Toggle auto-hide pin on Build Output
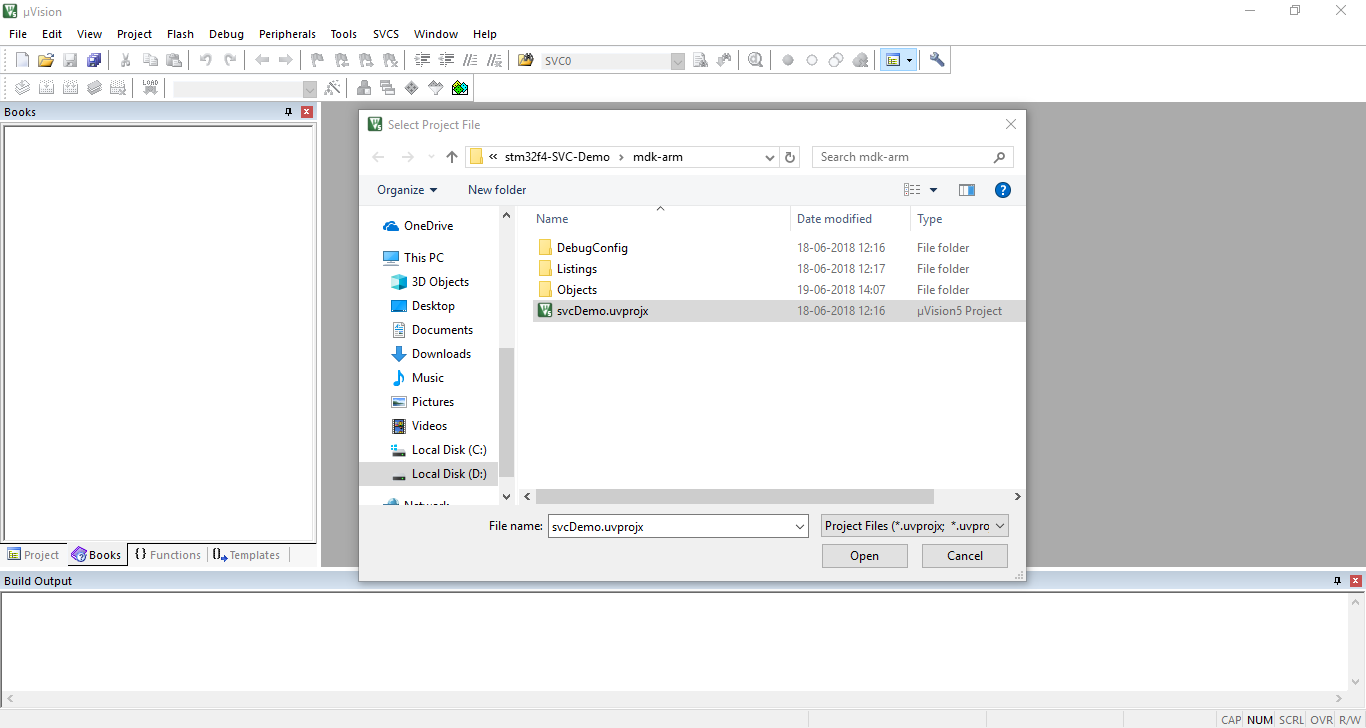This screenshot has width=1366, height=728. click(1338, 581)
